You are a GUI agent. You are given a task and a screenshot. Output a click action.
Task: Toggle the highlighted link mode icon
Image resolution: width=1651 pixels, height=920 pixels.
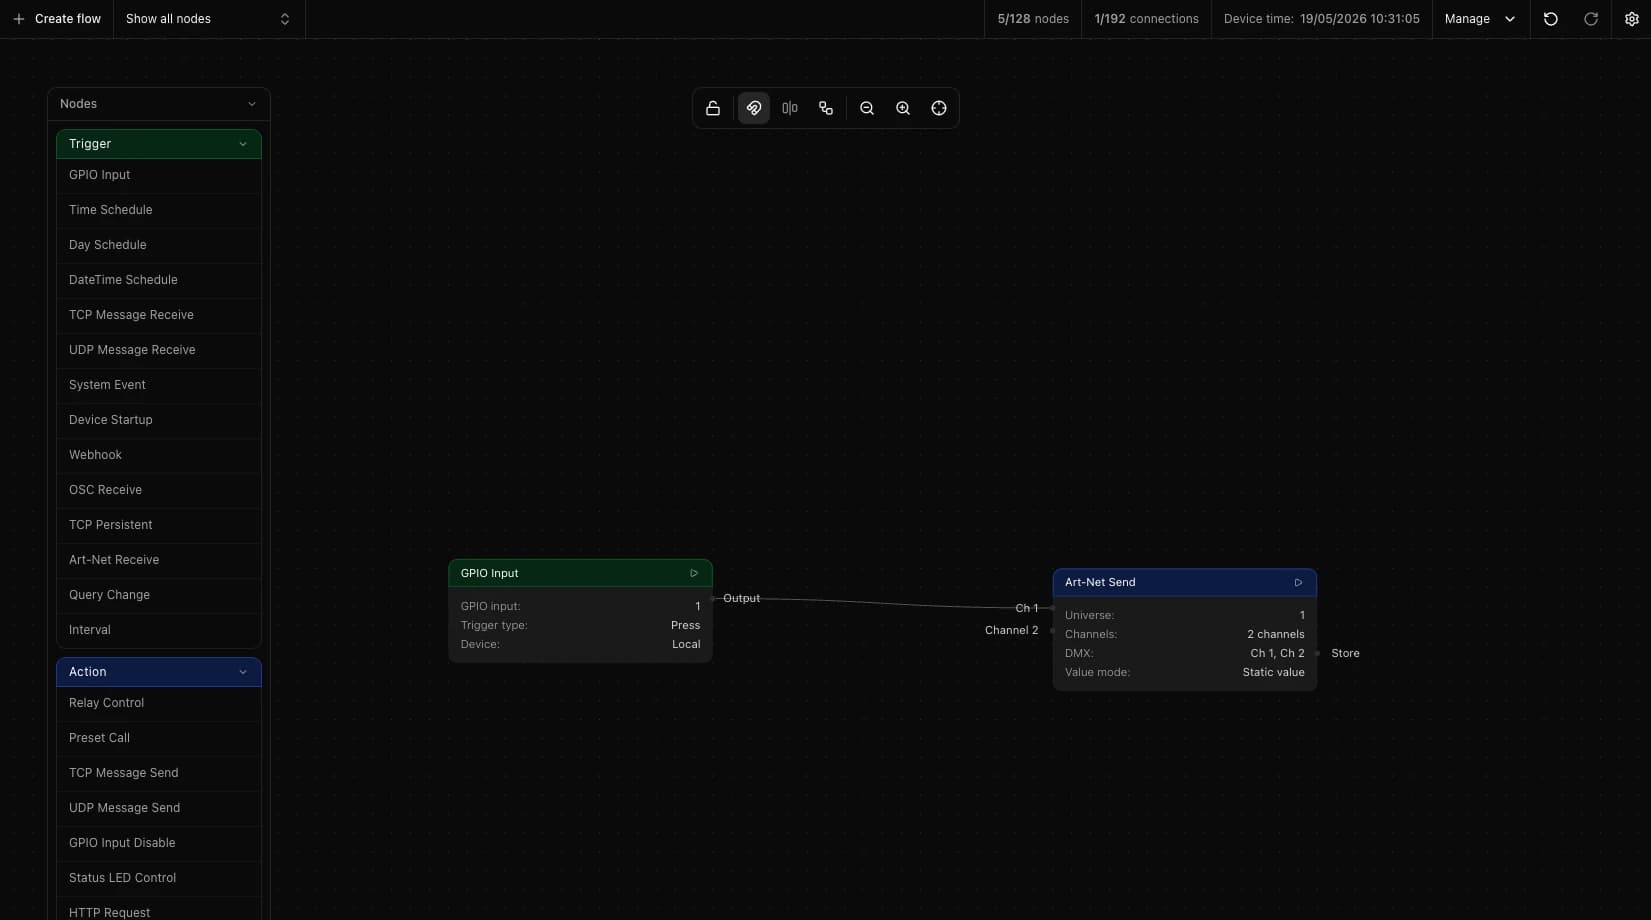754,108
